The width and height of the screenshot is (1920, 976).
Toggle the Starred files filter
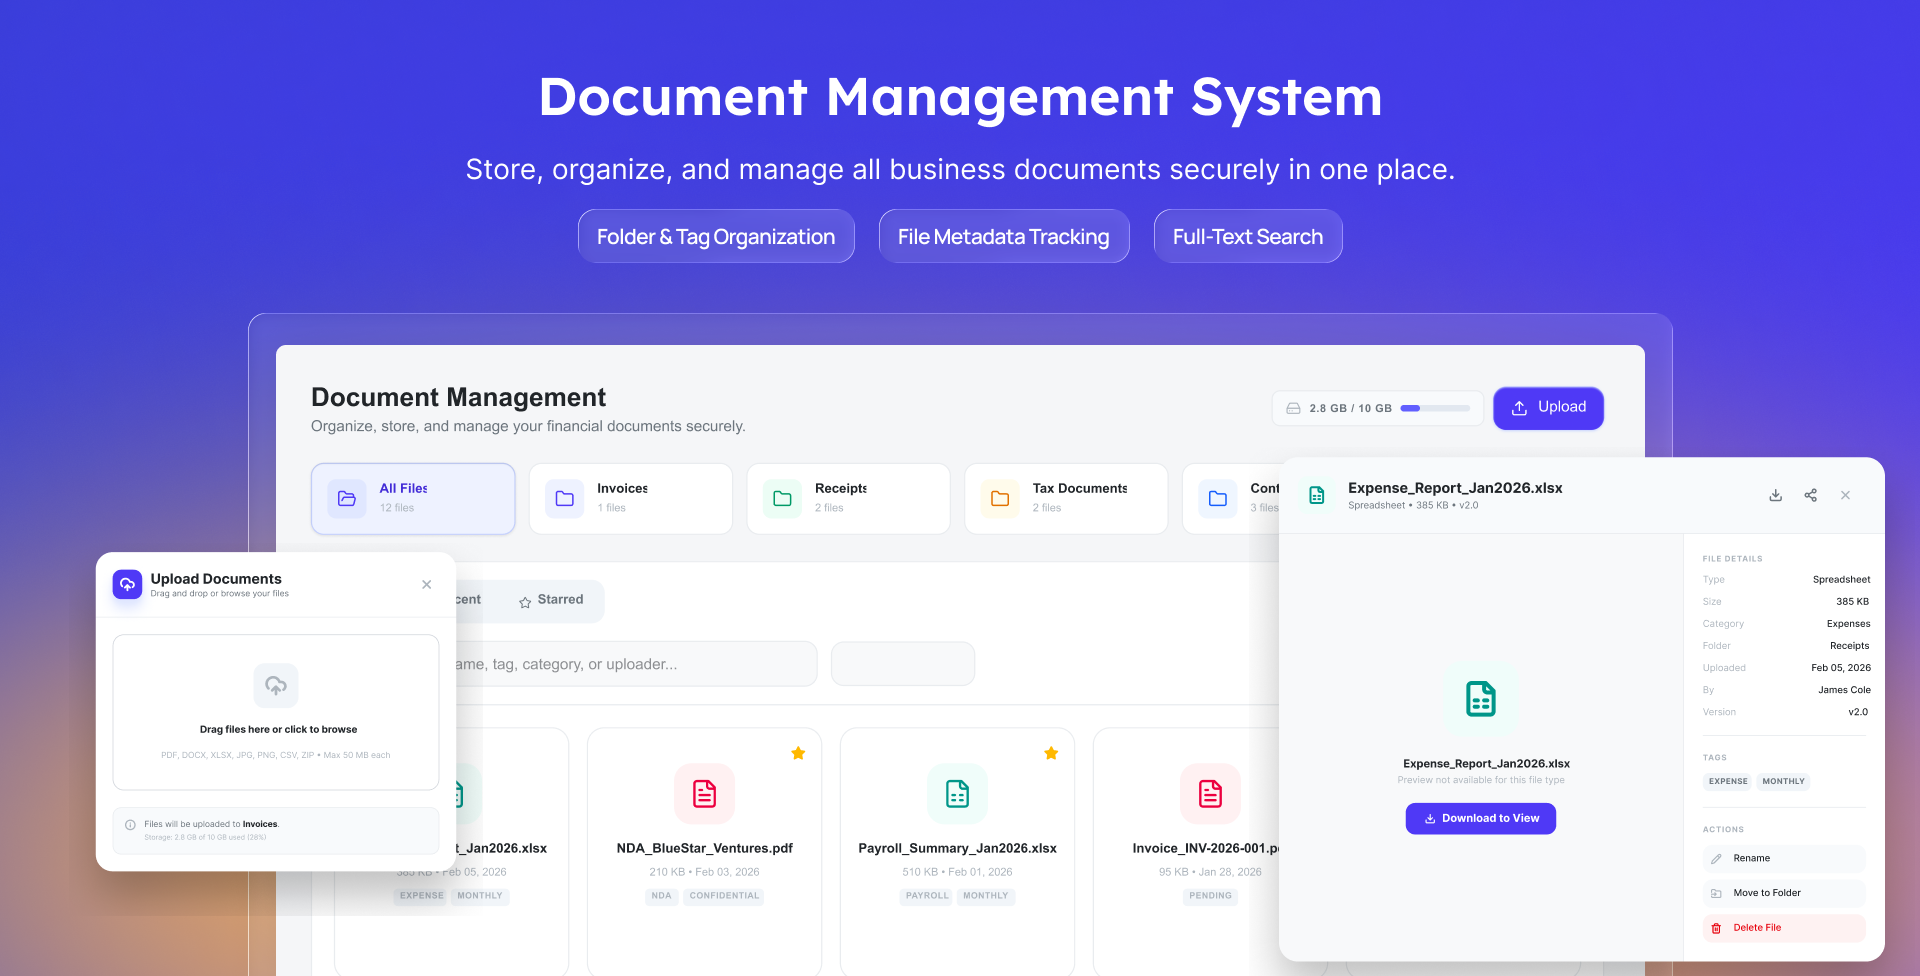[552, 601]
